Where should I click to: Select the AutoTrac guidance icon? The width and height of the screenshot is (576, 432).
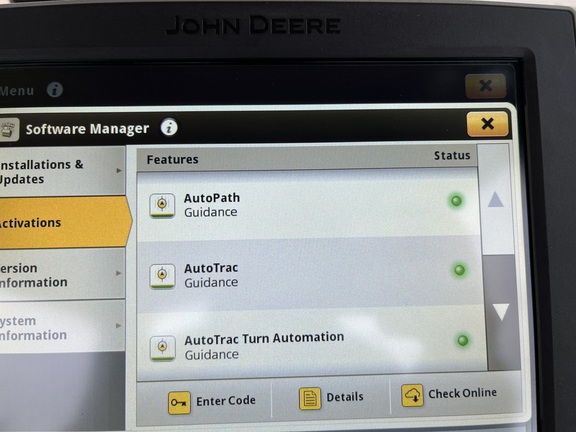point(162,276)
